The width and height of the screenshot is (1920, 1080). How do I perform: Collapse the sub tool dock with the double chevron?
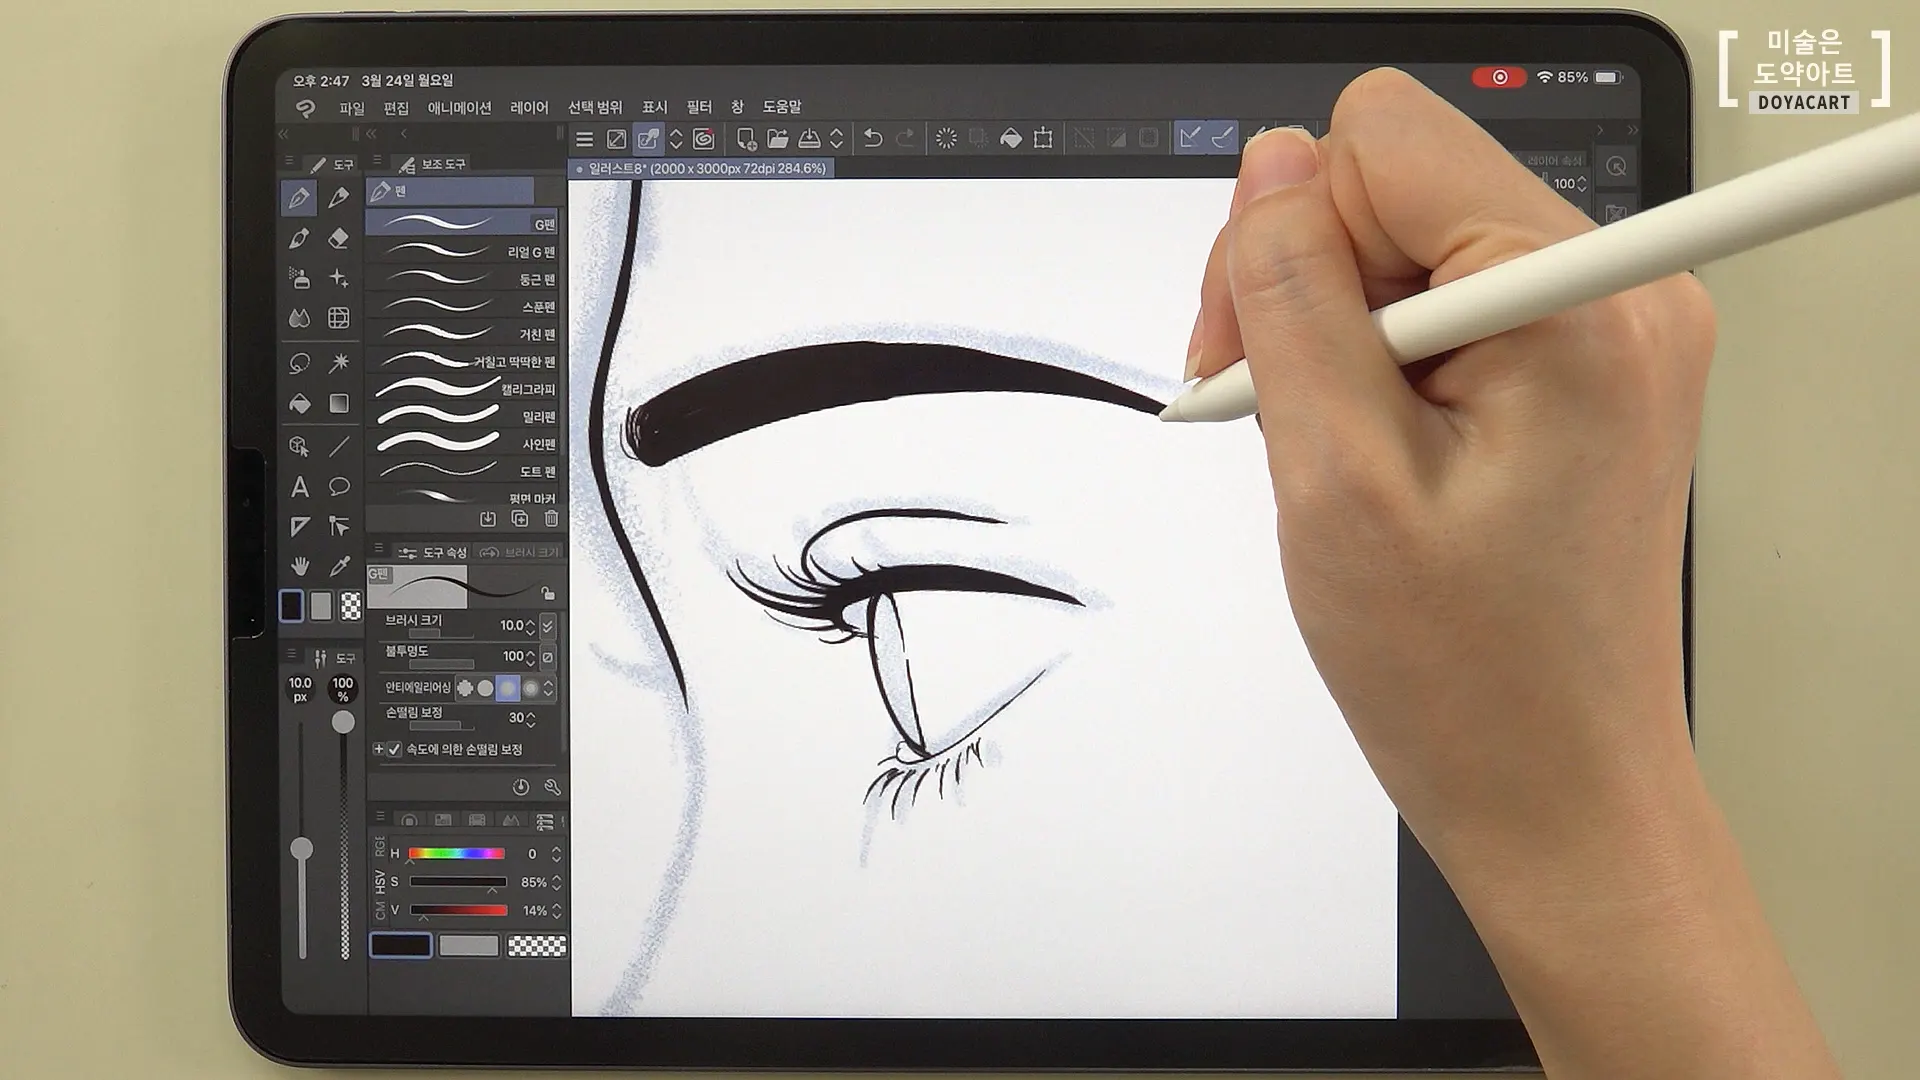[x=371, y=133]
